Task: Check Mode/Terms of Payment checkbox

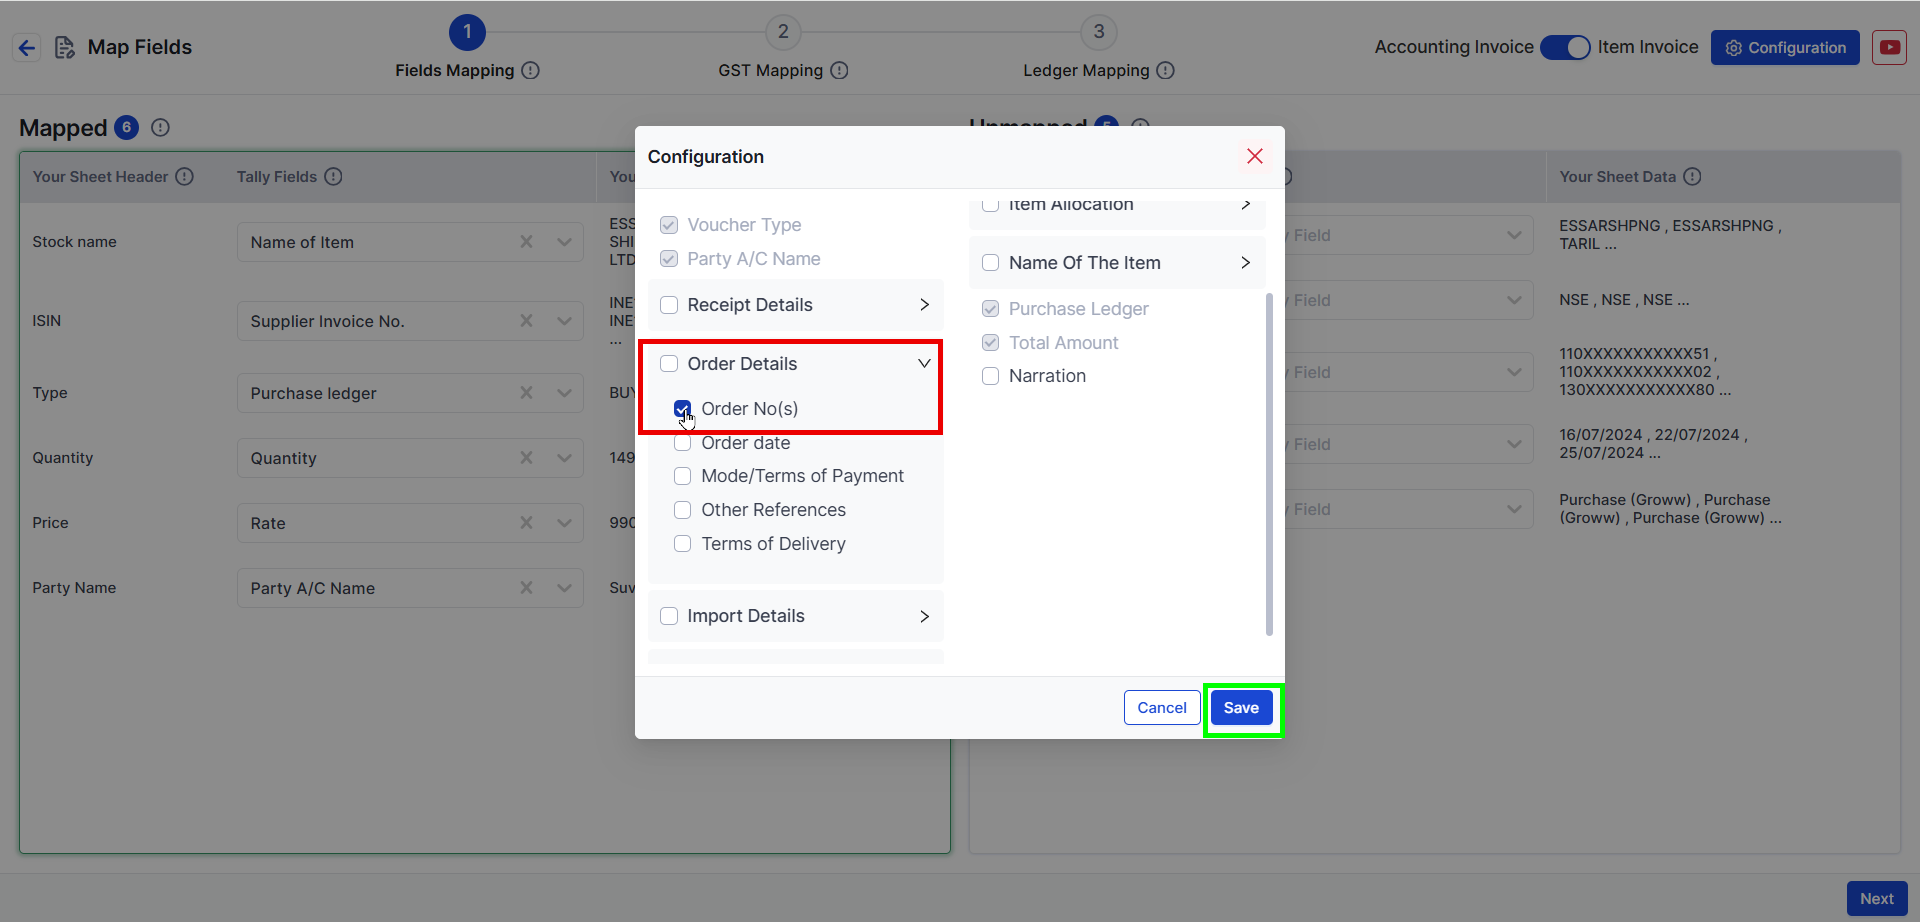Action: tap(682, 476)
